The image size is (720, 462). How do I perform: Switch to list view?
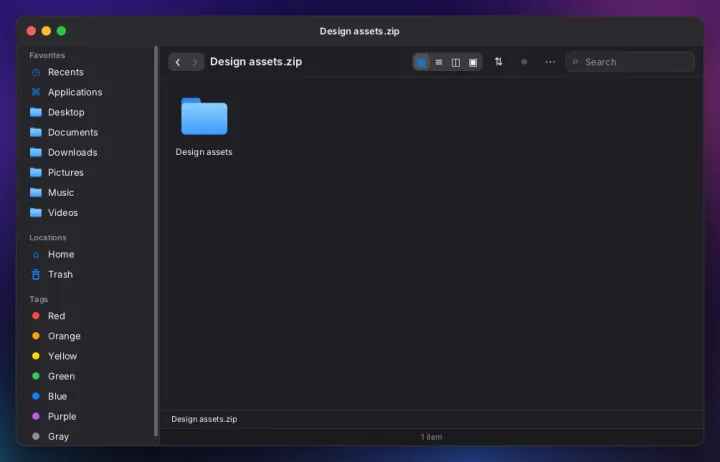click(x=439, y=62)
